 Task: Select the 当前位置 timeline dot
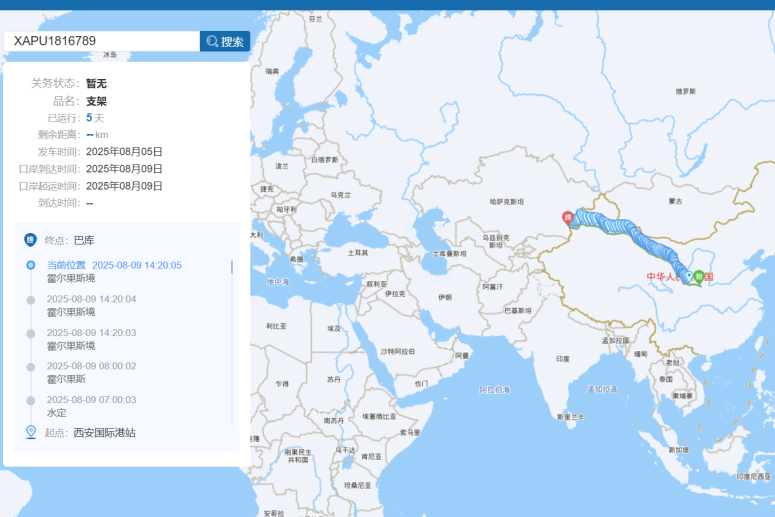coord(31,265)
